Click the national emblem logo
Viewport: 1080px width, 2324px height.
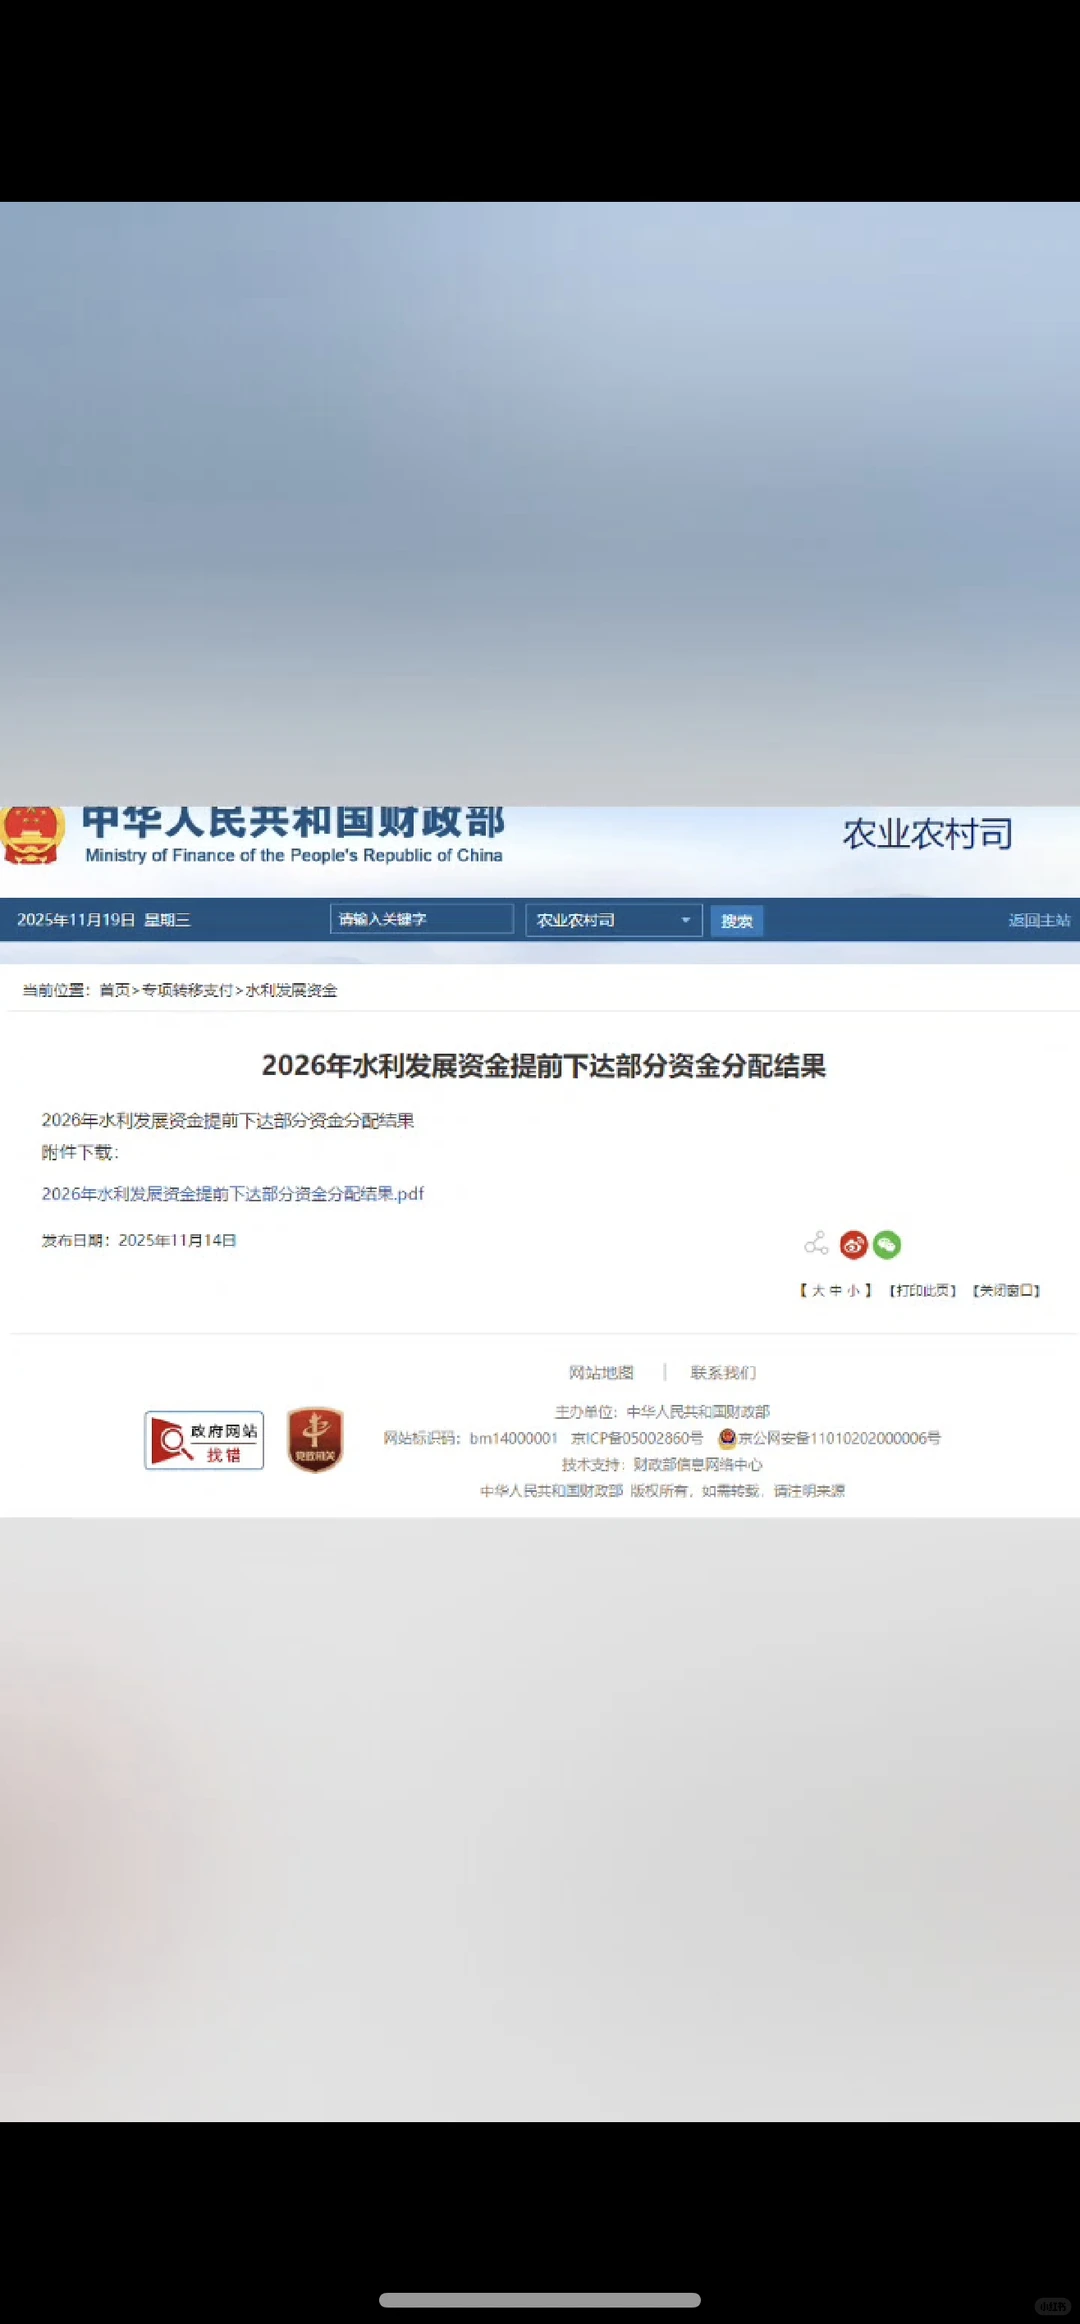(32, 835)
